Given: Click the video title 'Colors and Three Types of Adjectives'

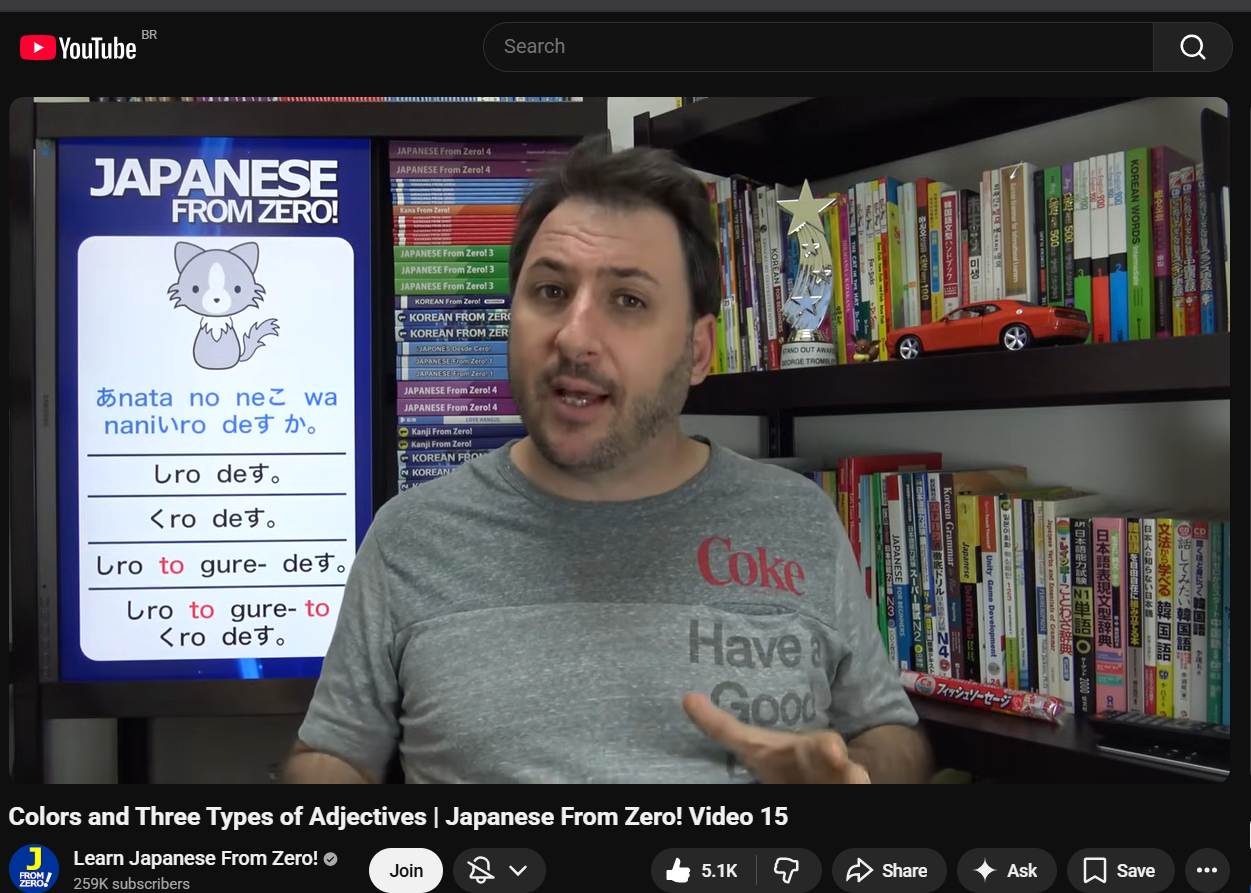Looking at the screenshot, I should [x=398, y=816].
